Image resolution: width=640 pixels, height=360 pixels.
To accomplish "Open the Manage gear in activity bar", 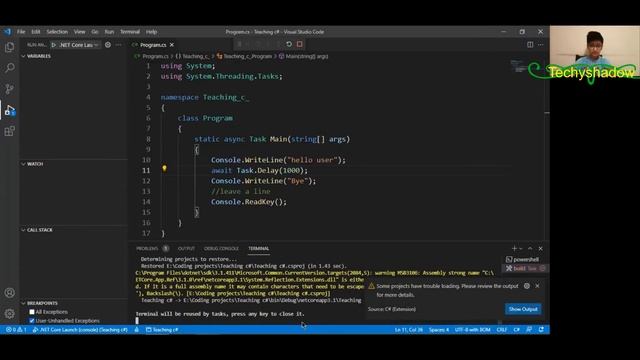I will 9,313.
